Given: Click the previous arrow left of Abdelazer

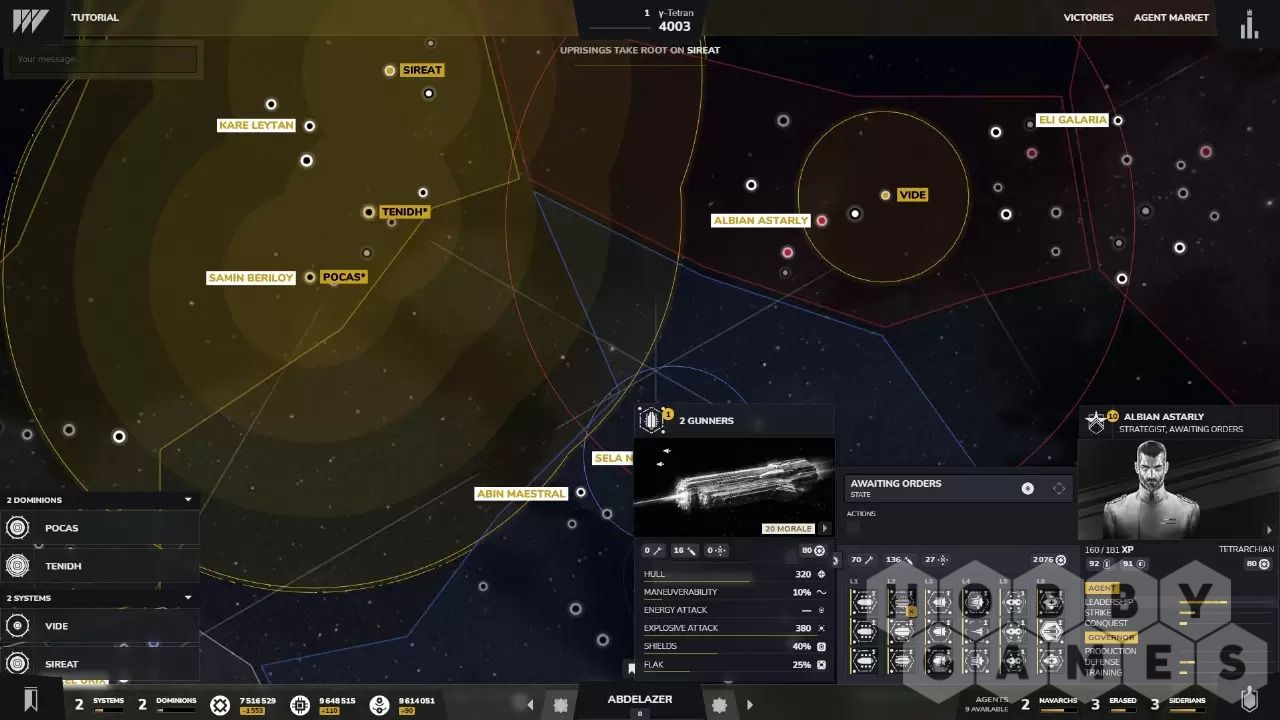Looking at the screenshot, I should point(530,705).
